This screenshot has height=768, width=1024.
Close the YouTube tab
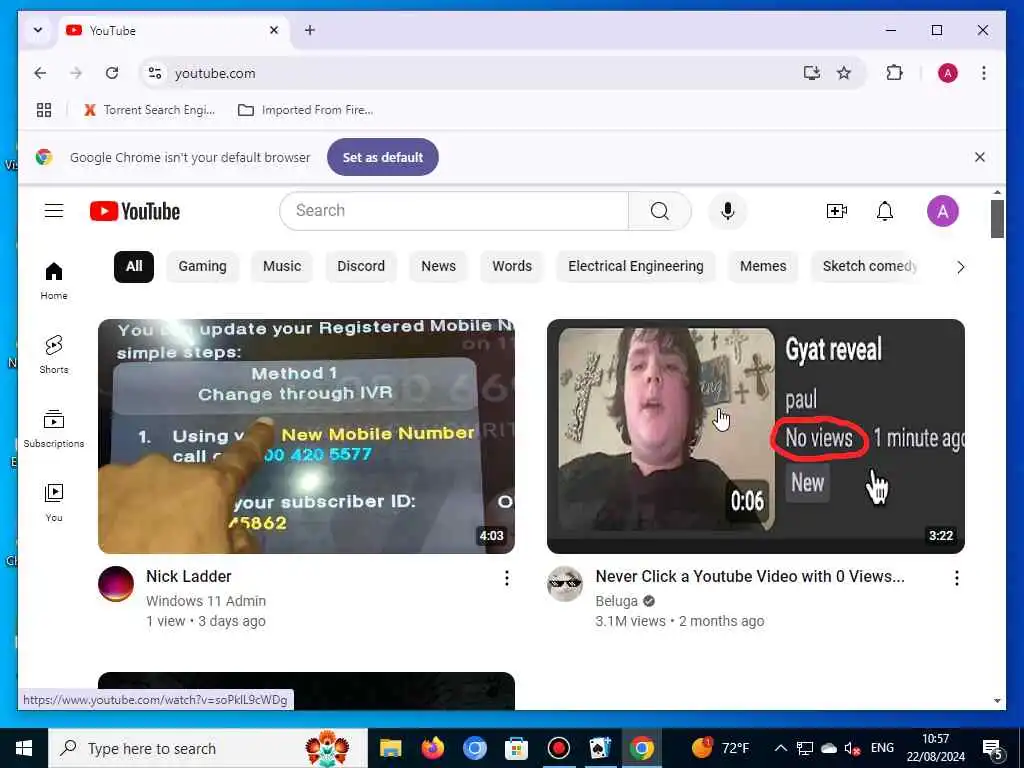point(274,30)
